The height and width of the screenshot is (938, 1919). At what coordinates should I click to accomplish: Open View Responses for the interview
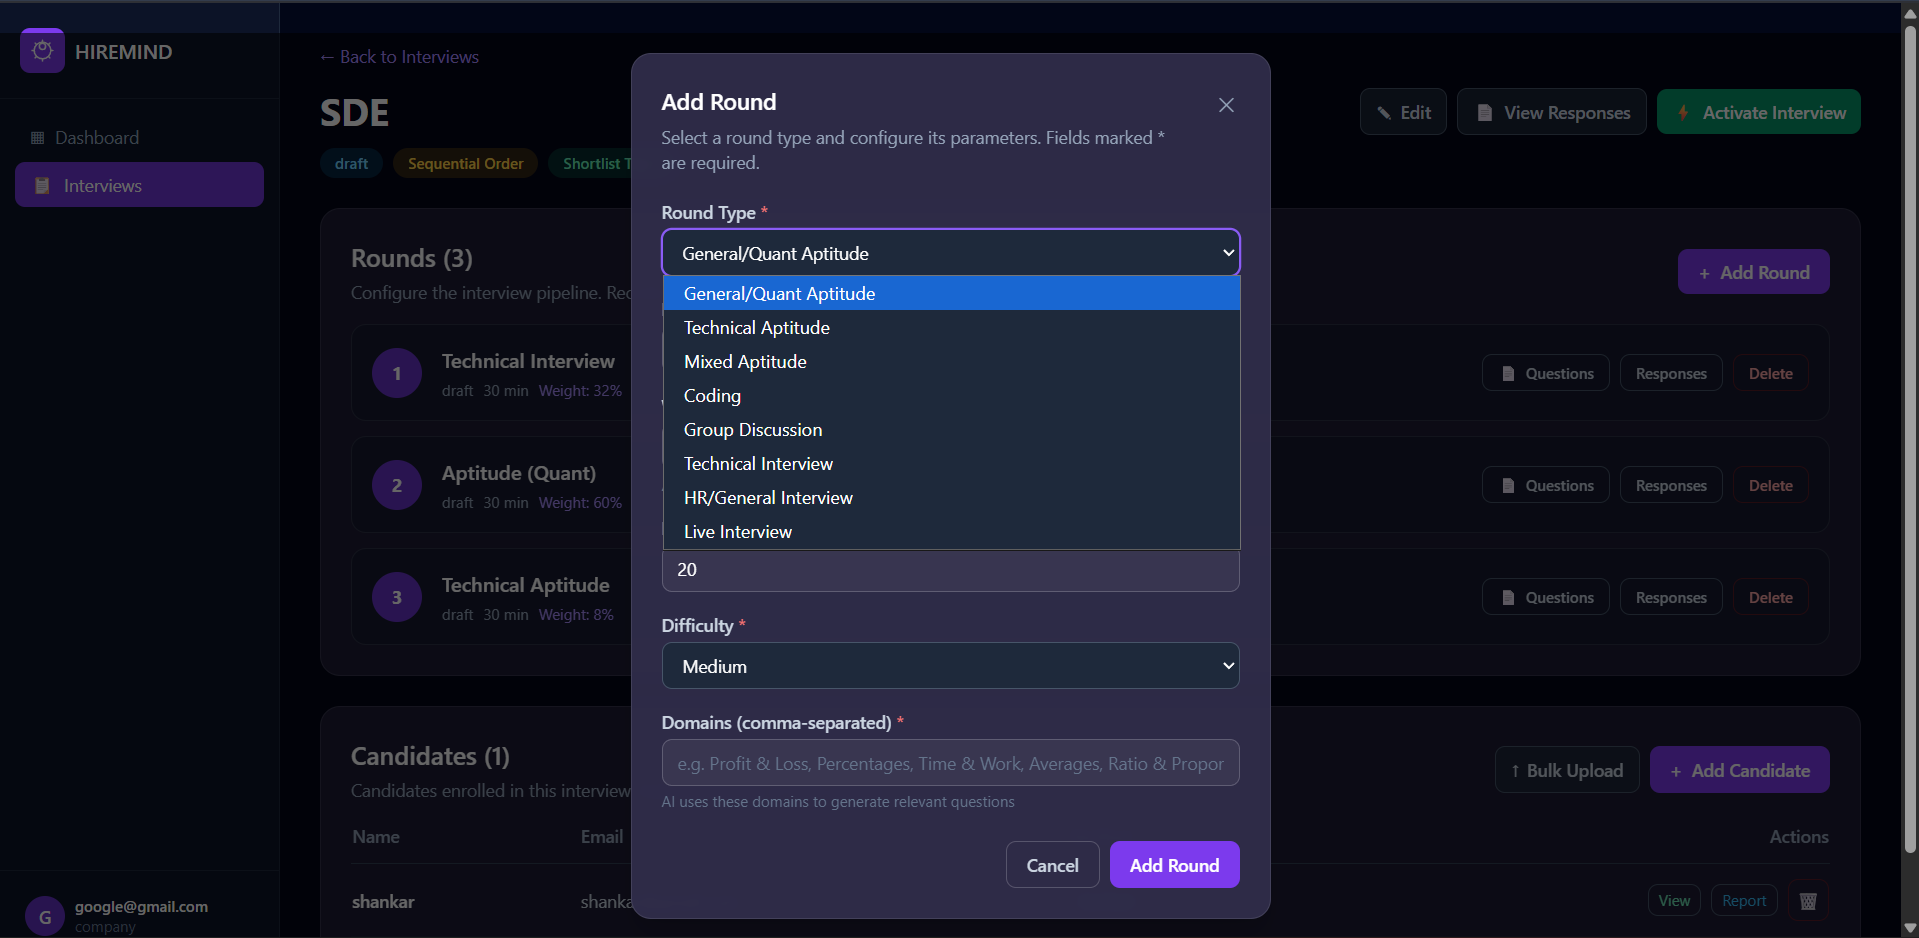tap(1551, 112)
